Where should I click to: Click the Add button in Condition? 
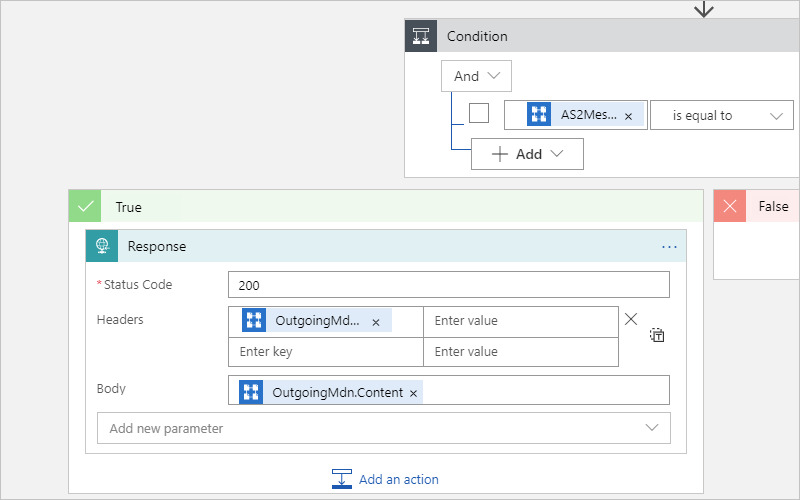click(527, 154)
